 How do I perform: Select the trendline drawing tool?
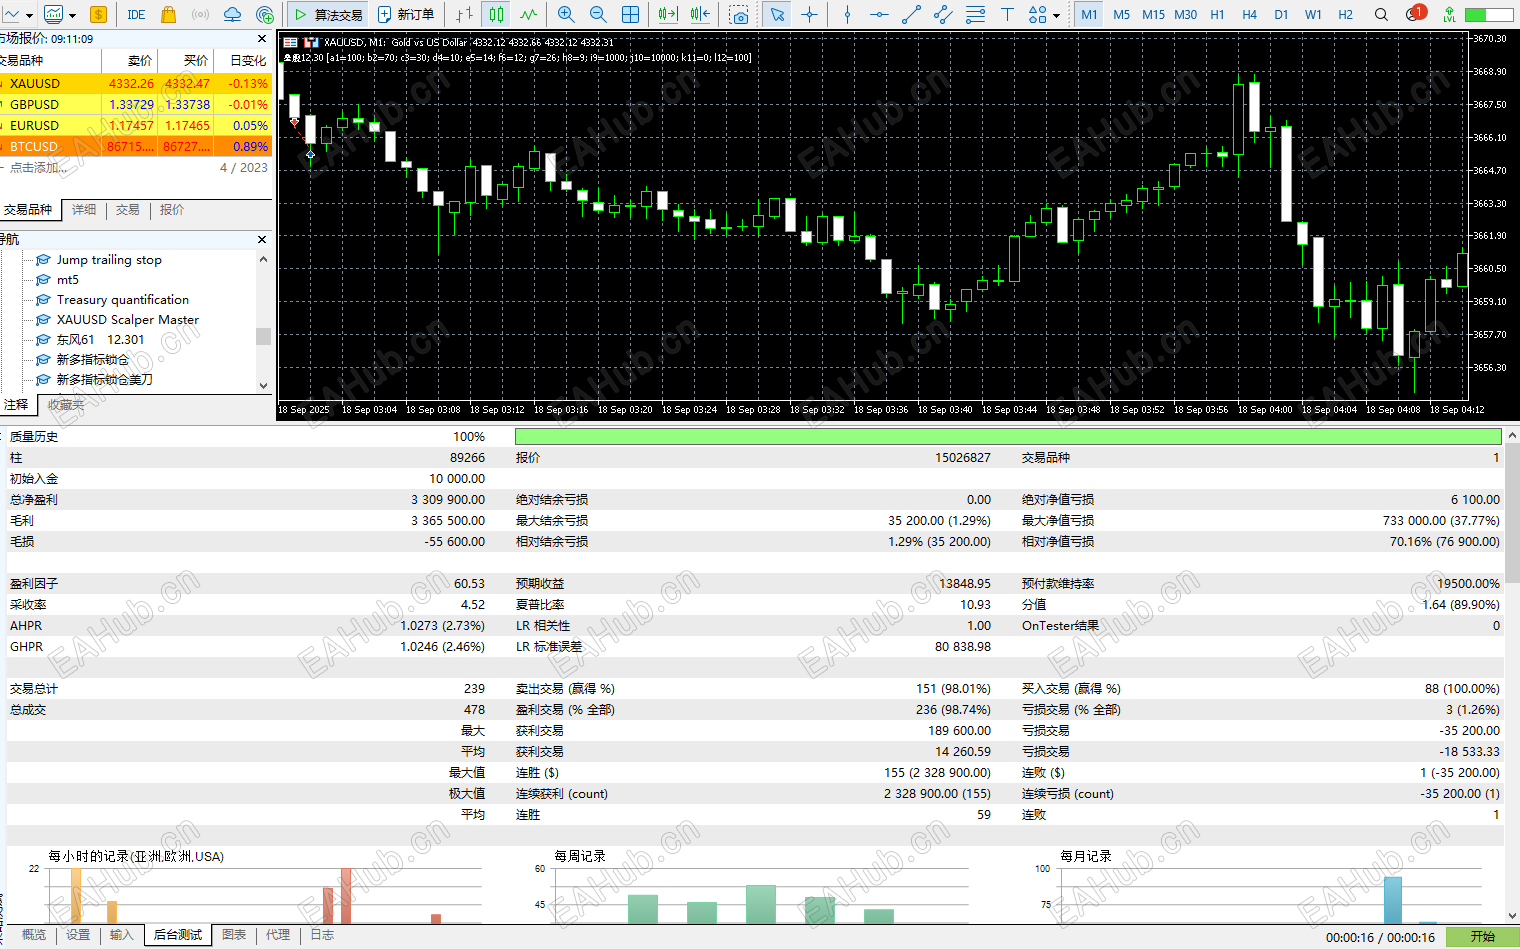pyautogui.click(x=911, y=14)
